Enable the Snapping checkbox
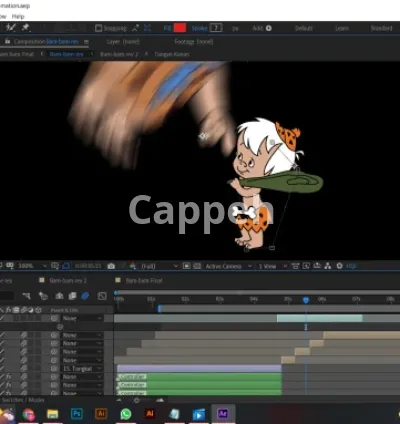This screenshot has height=424, width=400. click(98, 28)
